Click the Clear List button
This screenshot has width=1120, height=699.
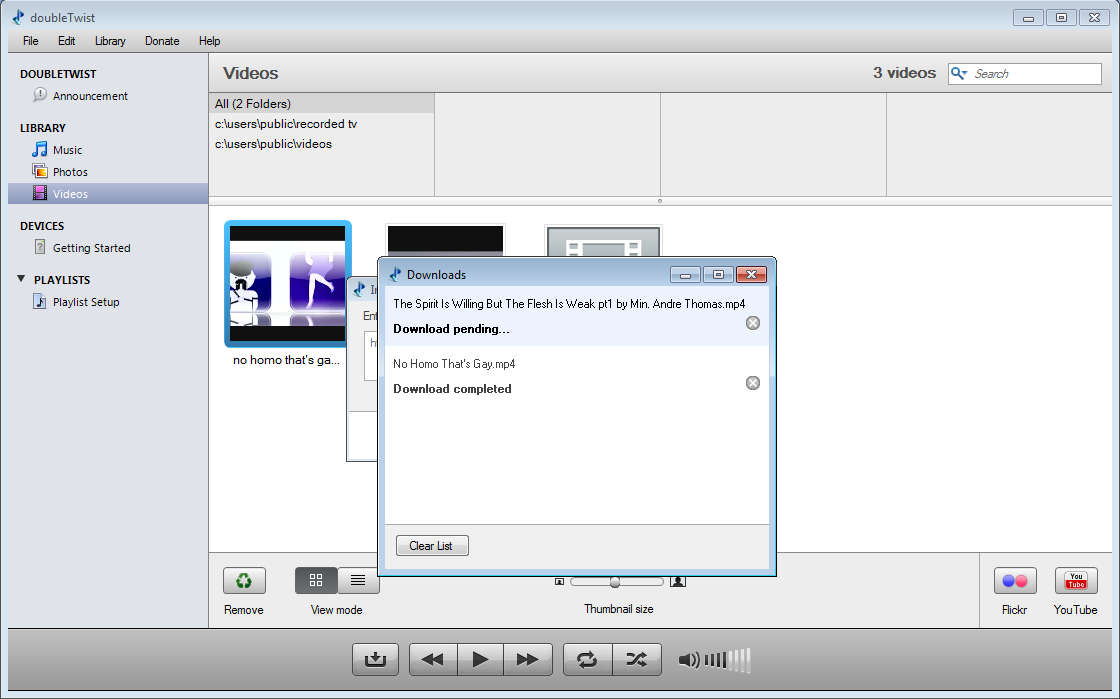(432, 545)
